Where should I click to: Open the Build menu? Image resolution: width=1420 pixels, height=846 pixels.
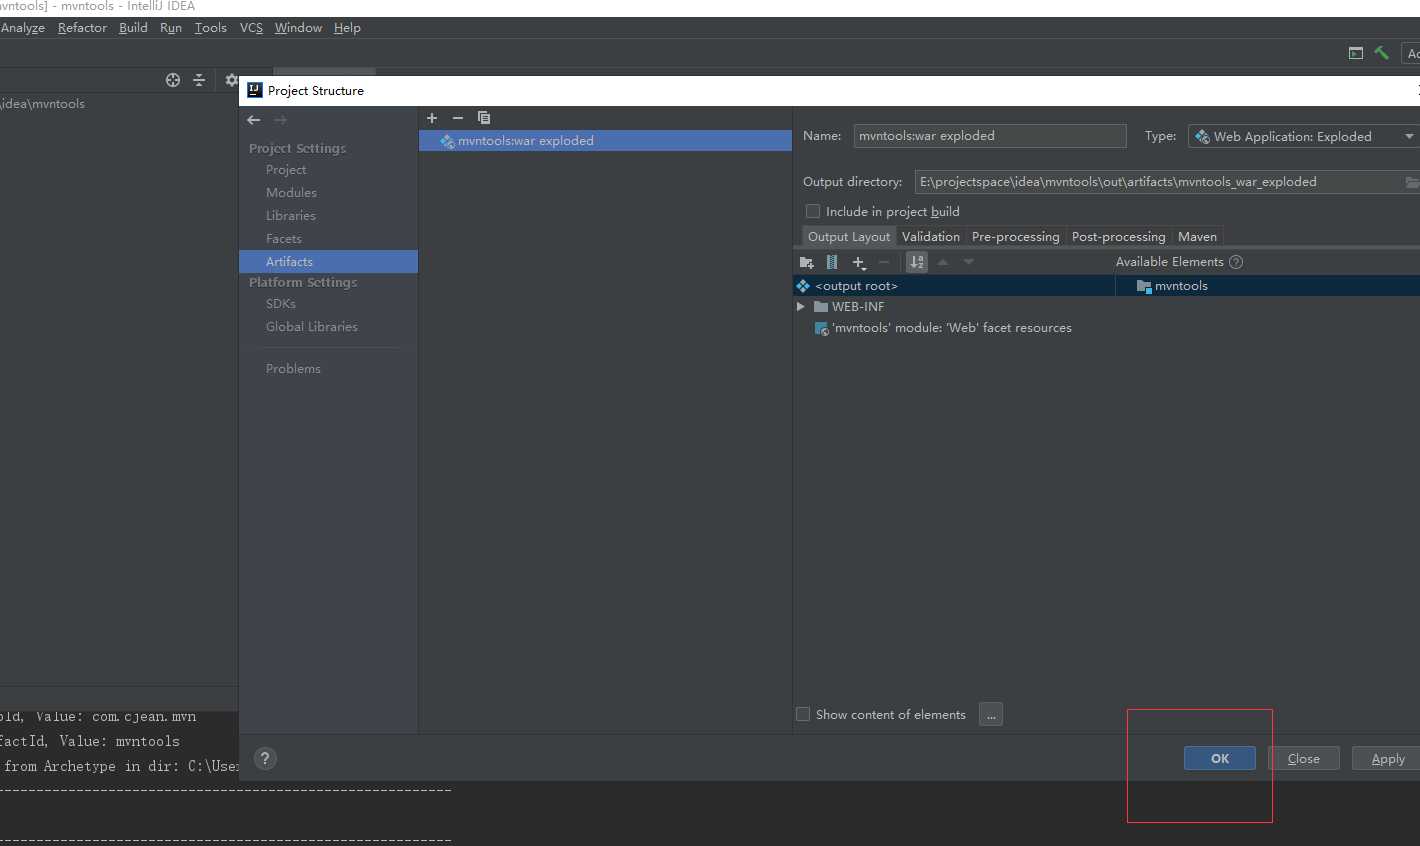tap(133, 28)
